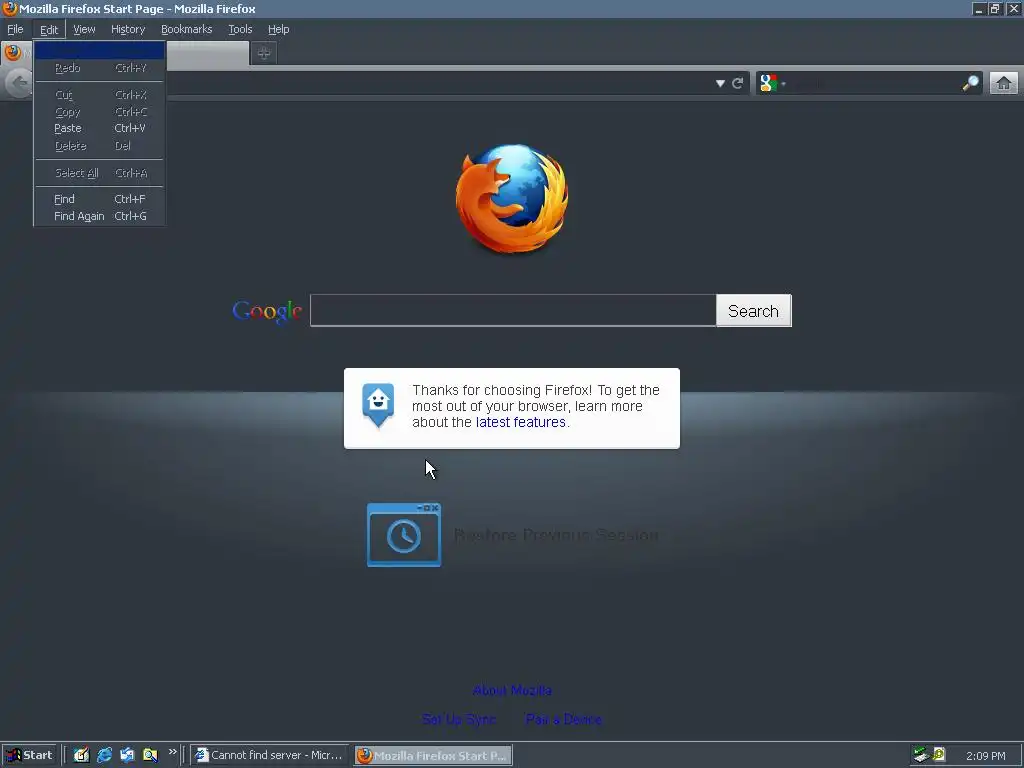Screen dimensions: 1024x768
Task: Expand hidden quick launch items chevron
Action: [172, 752]
